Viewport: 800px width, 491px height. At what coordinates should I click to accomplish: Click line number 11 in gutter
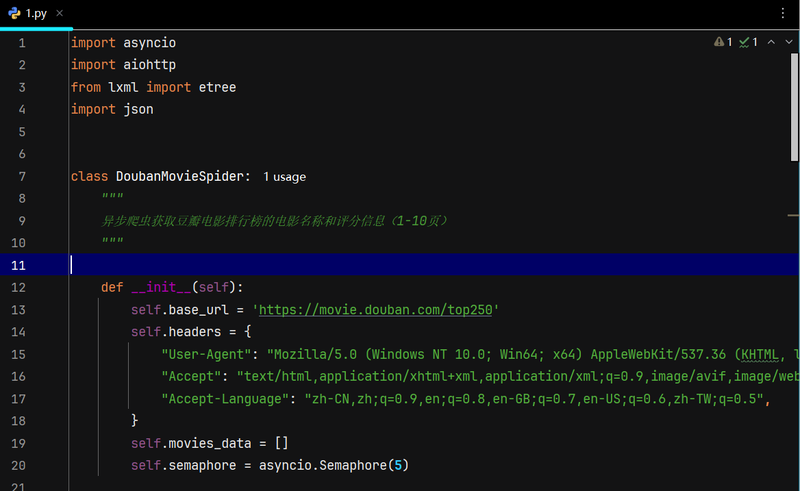point(18,265)
